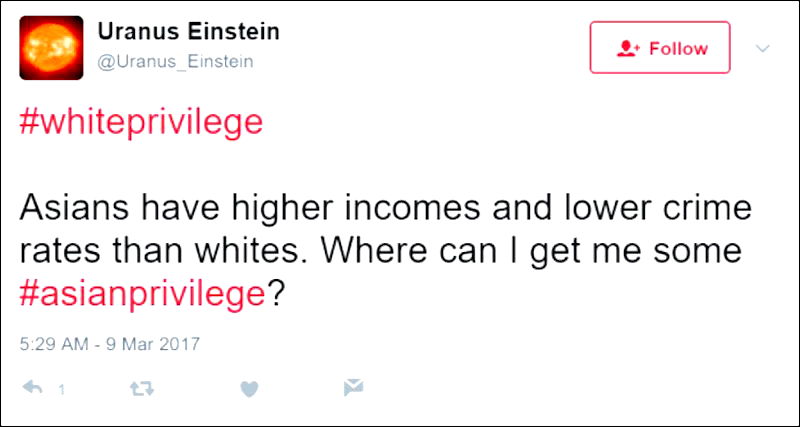Send tweet via the envelope message icon
Viewport: 800px width, 427px height.
pos(352,388)
